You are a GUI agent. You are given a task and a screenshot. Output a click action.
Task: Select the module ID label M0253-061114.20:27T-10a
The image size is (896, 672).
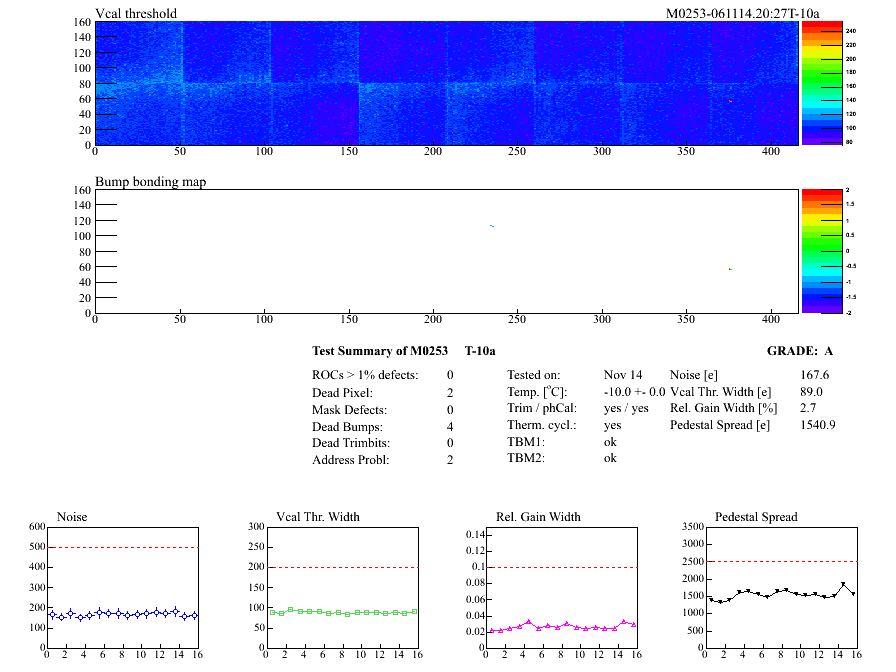coord(742,14)
